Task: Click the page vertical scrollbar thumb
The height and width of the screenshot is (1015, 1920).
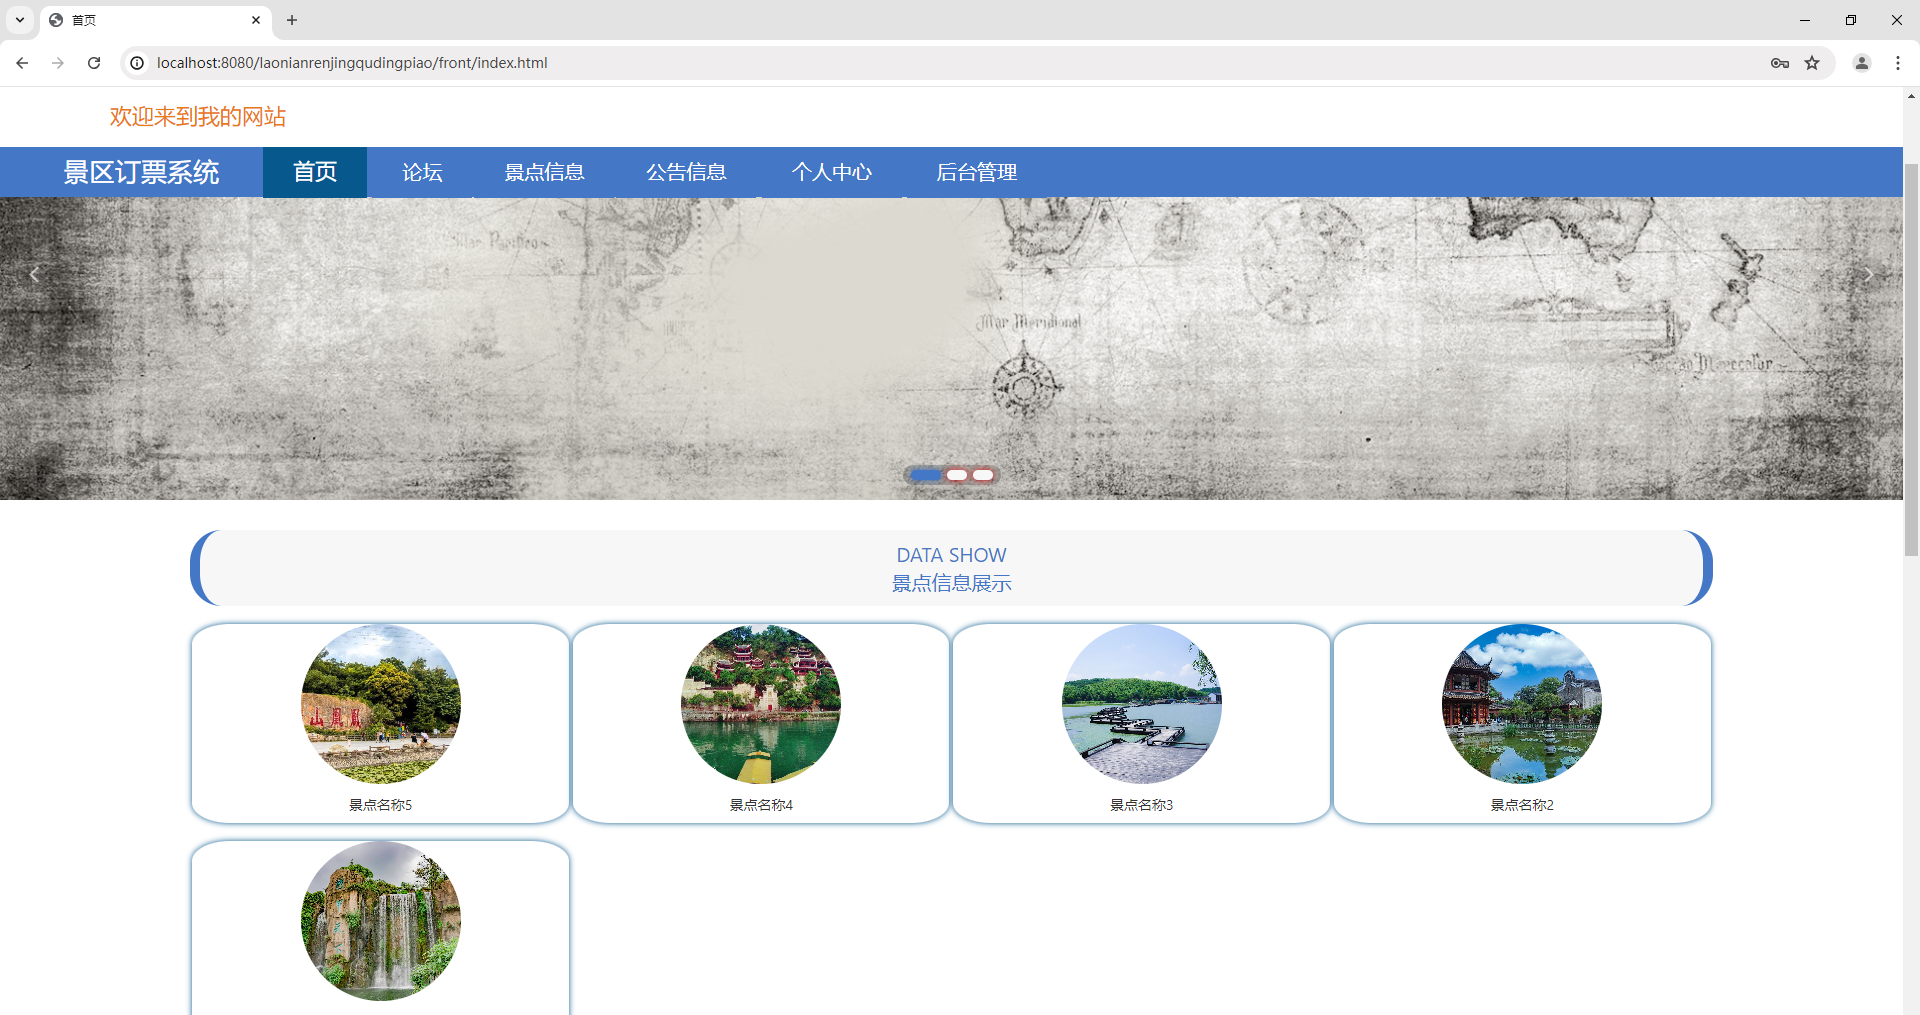Action: click(1911, 360)
